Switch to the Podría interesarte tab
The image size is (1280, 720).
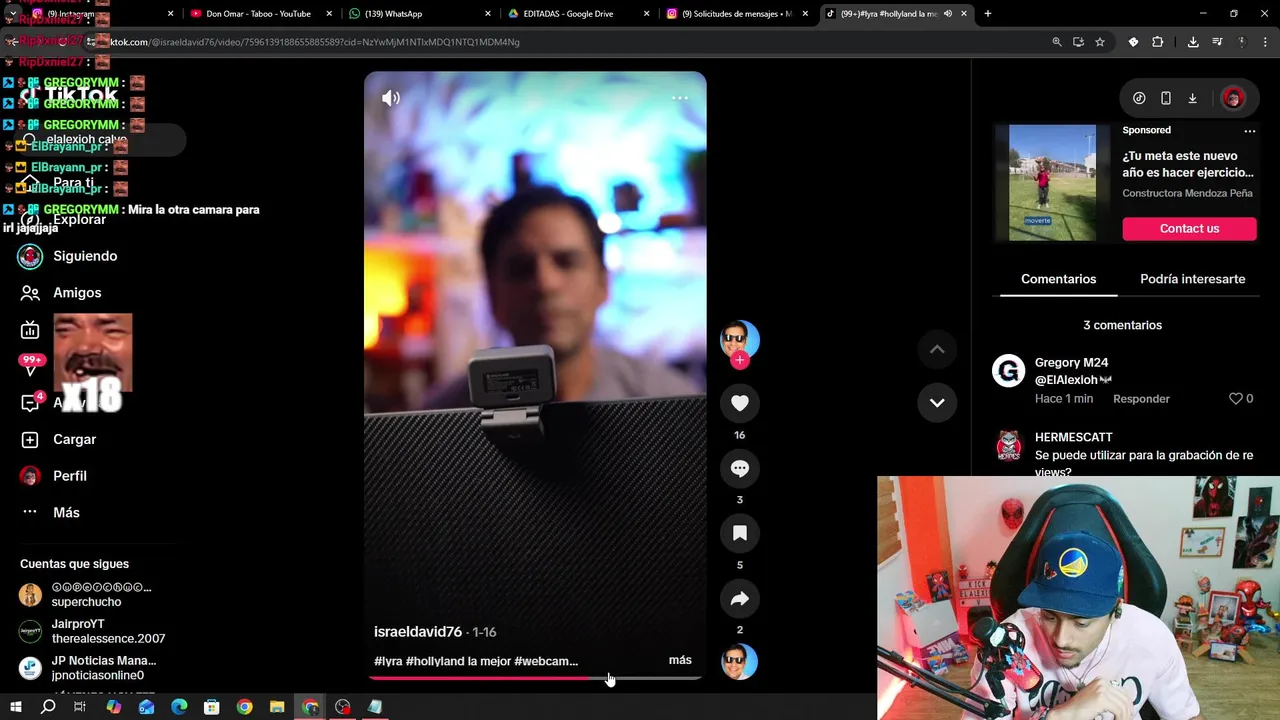(1192, 279)
